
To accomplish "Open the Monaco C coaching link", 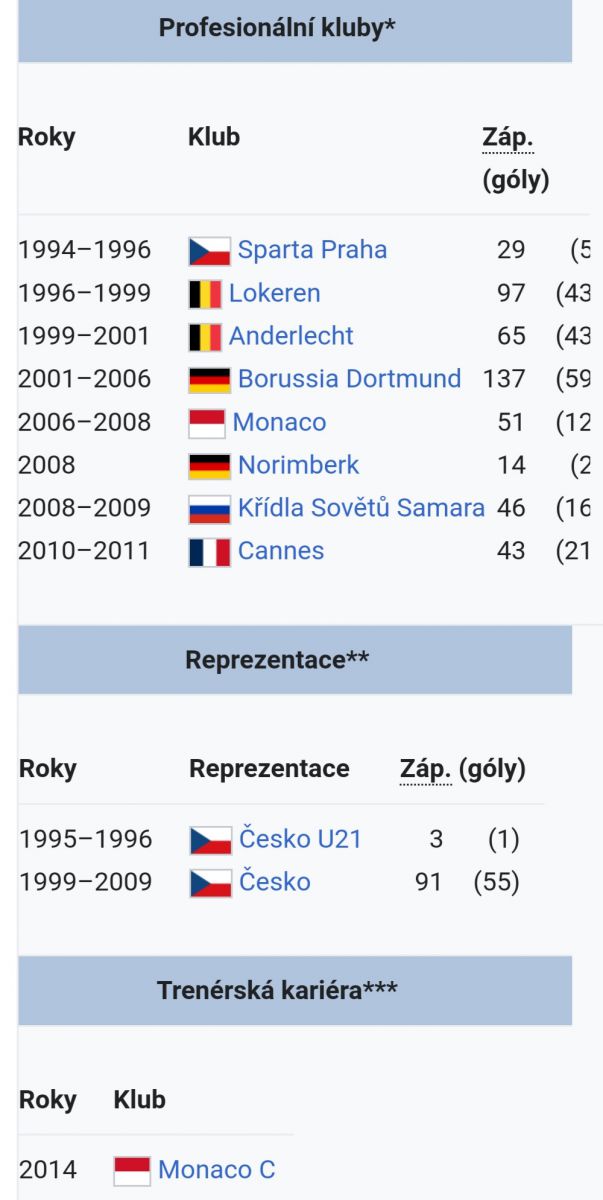I will pyautogui.click(x=217, y=1170).
